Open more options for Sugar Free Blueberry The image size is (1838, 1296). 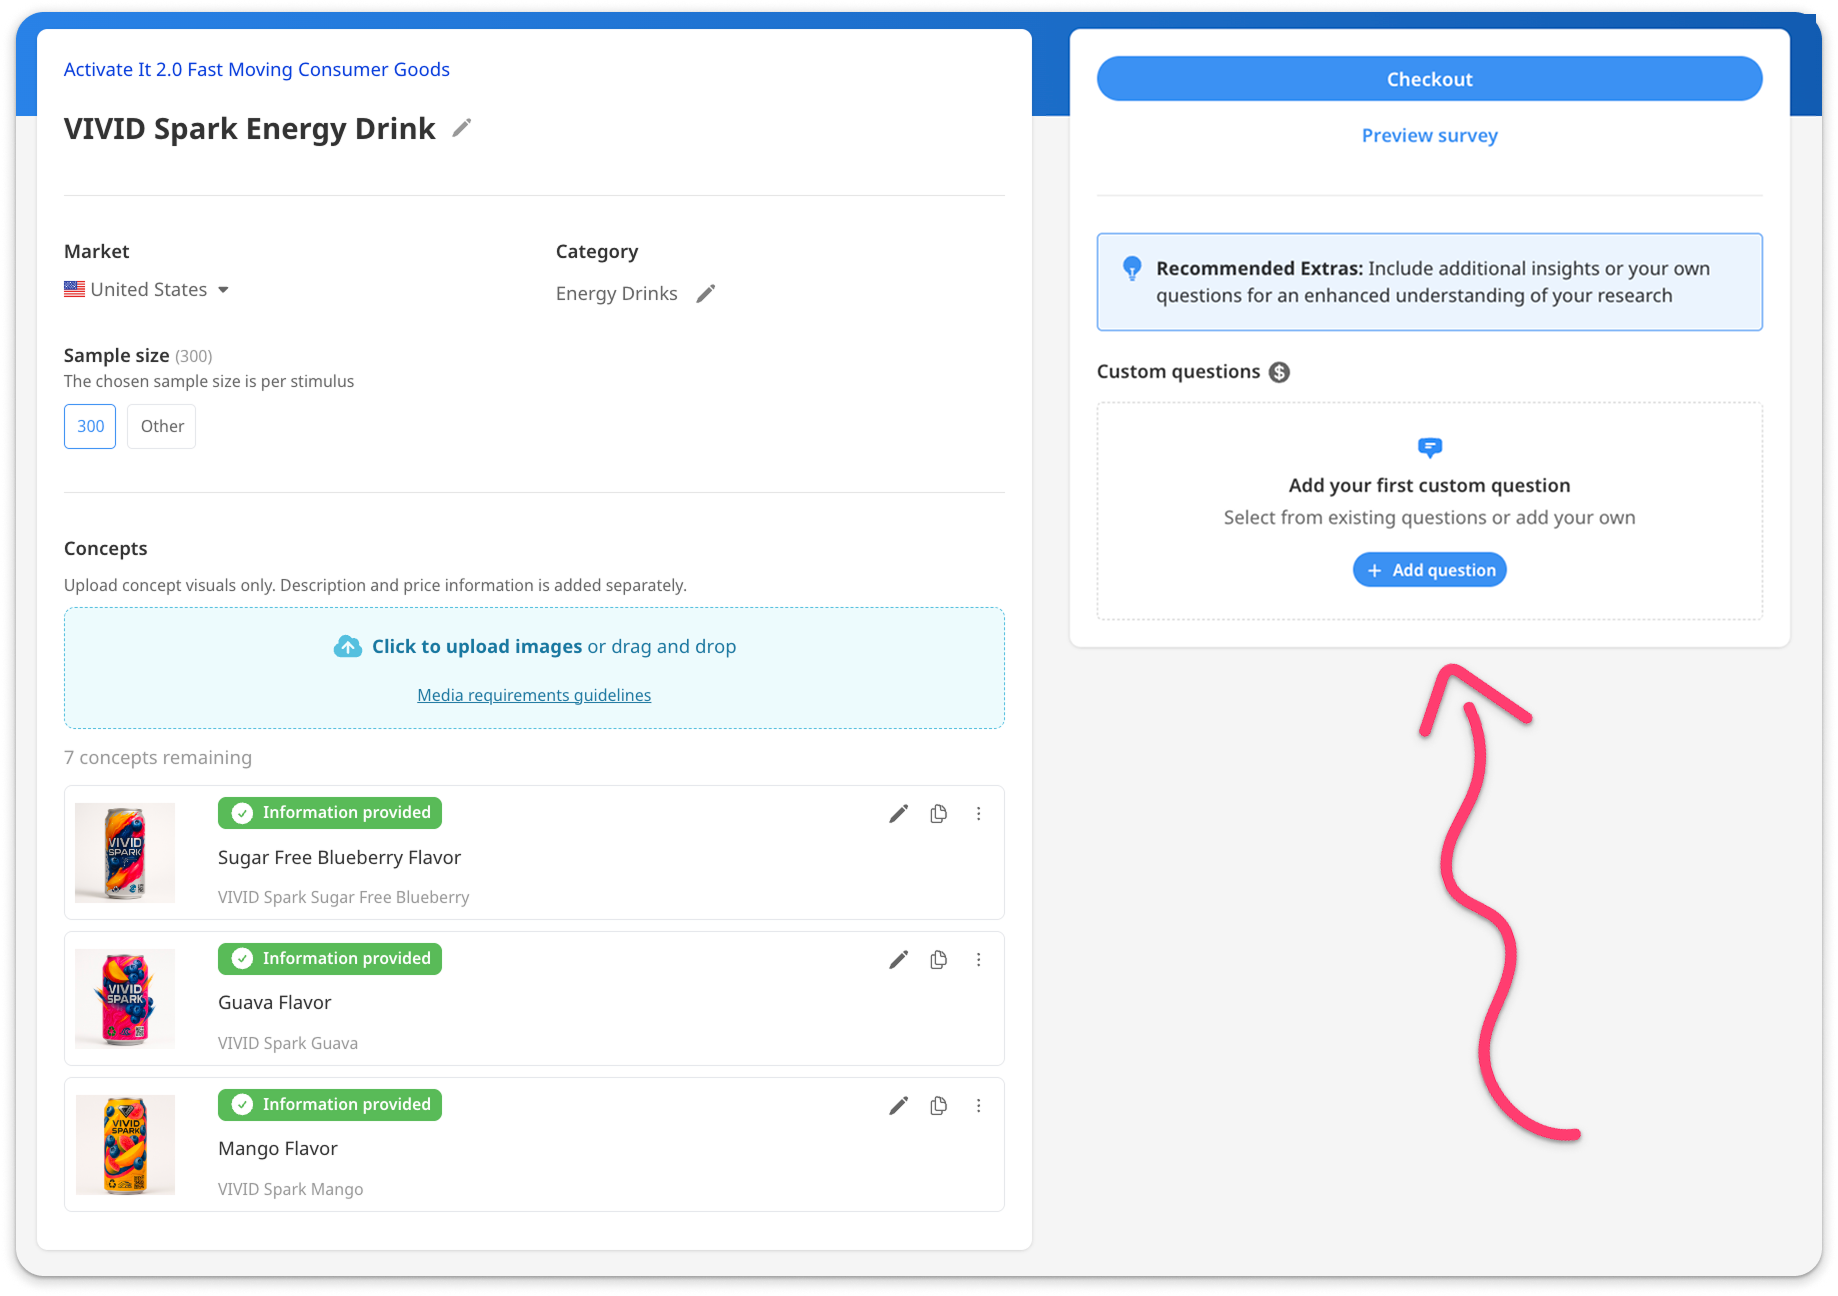978,814
